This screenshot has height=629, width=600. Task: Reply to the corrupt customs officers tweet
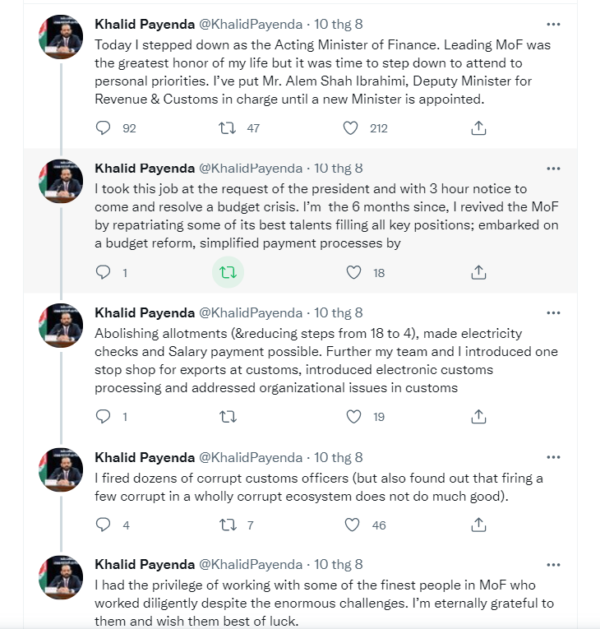click(x=103, y=524)
